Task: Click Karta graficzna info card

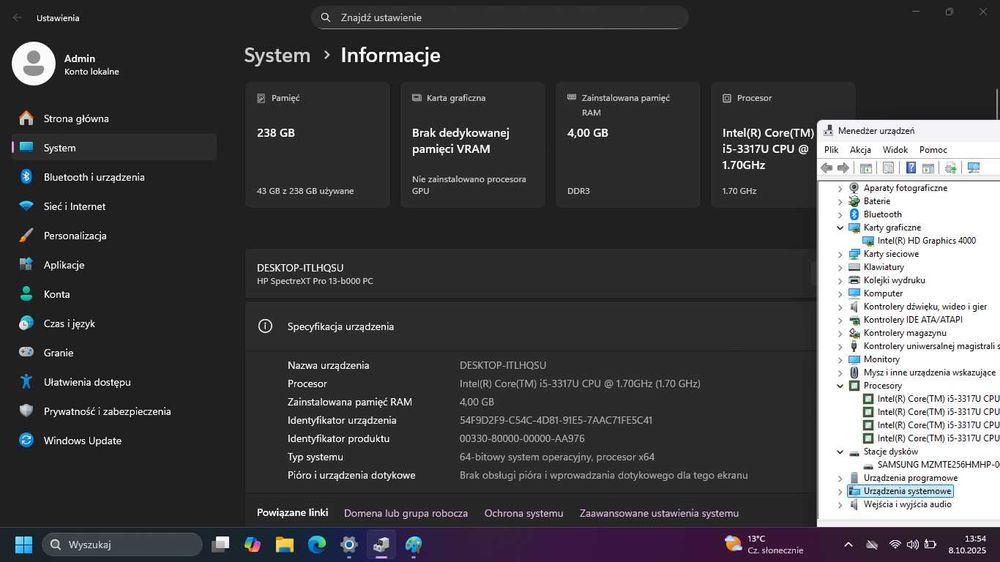Action: (x=473, y=145)
